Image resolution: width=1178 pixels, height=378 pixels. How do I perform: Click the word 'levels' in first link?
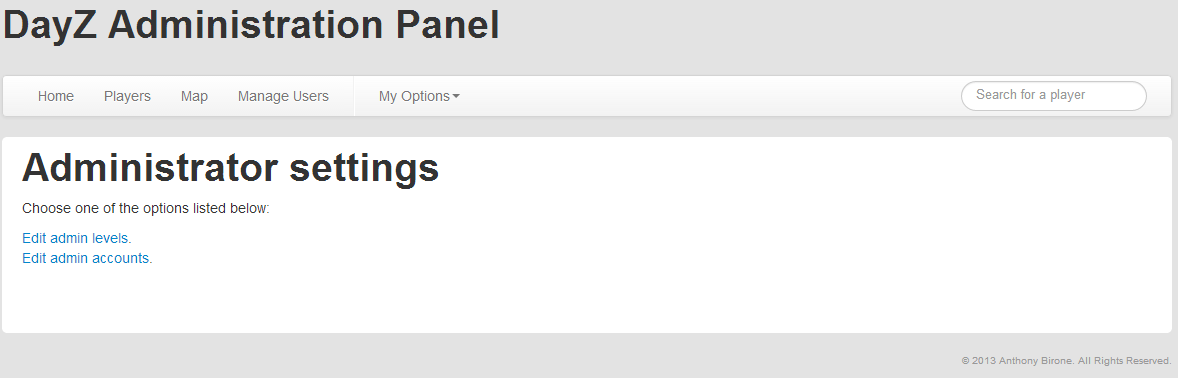110,238
